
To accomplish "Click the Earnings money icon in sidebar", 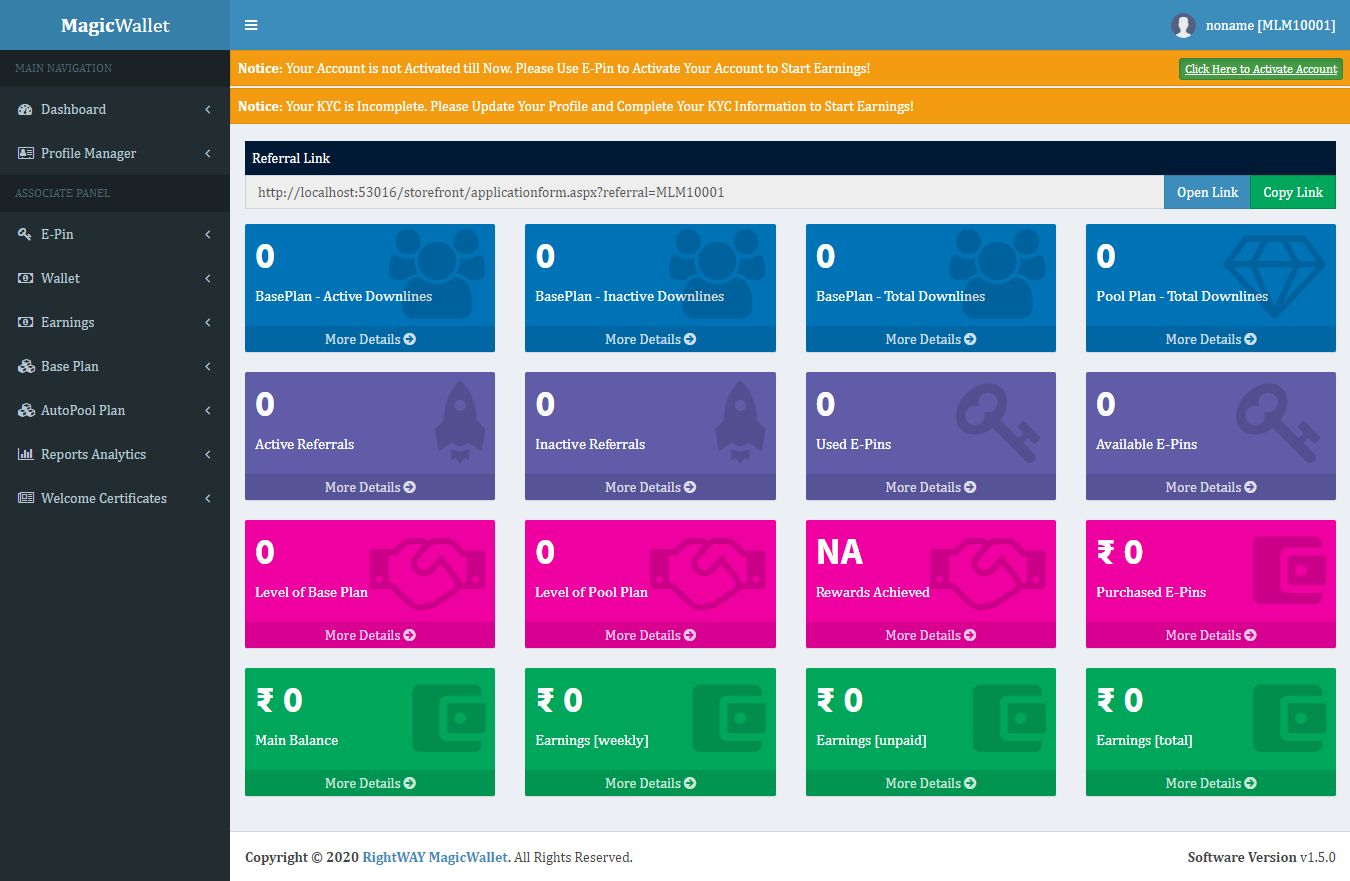I will click(x=26, y=322).
